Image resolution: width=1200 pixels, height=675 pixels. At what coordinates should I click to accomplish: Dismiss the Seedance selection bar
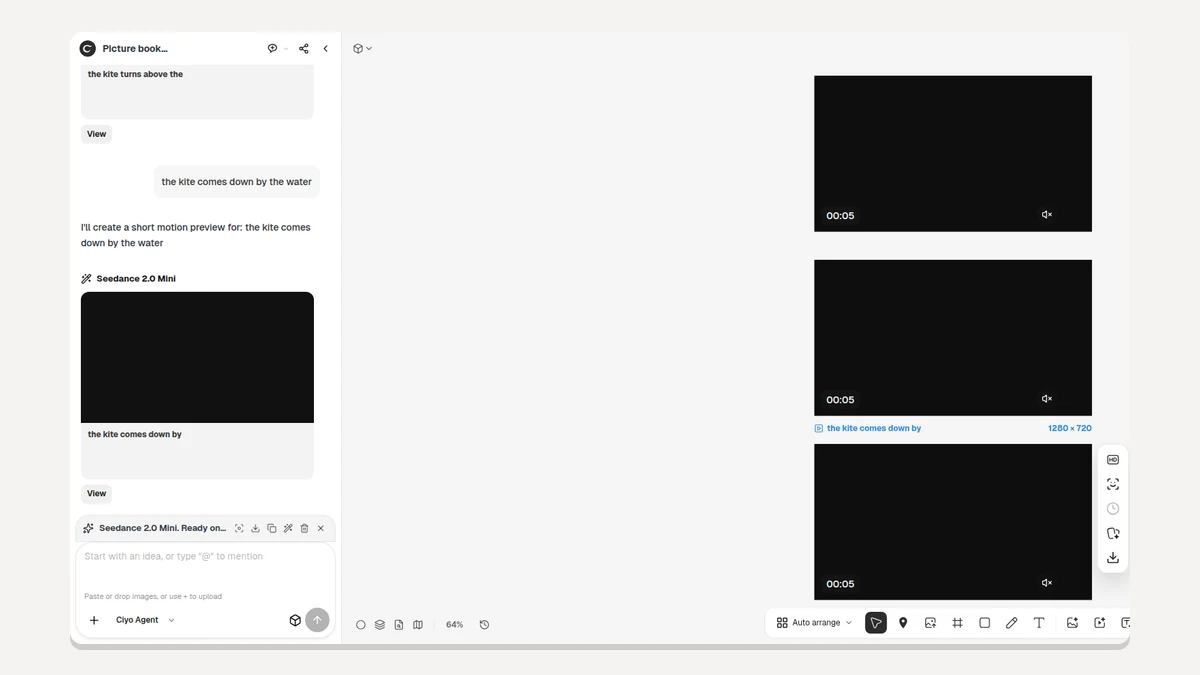click(321, 528)
